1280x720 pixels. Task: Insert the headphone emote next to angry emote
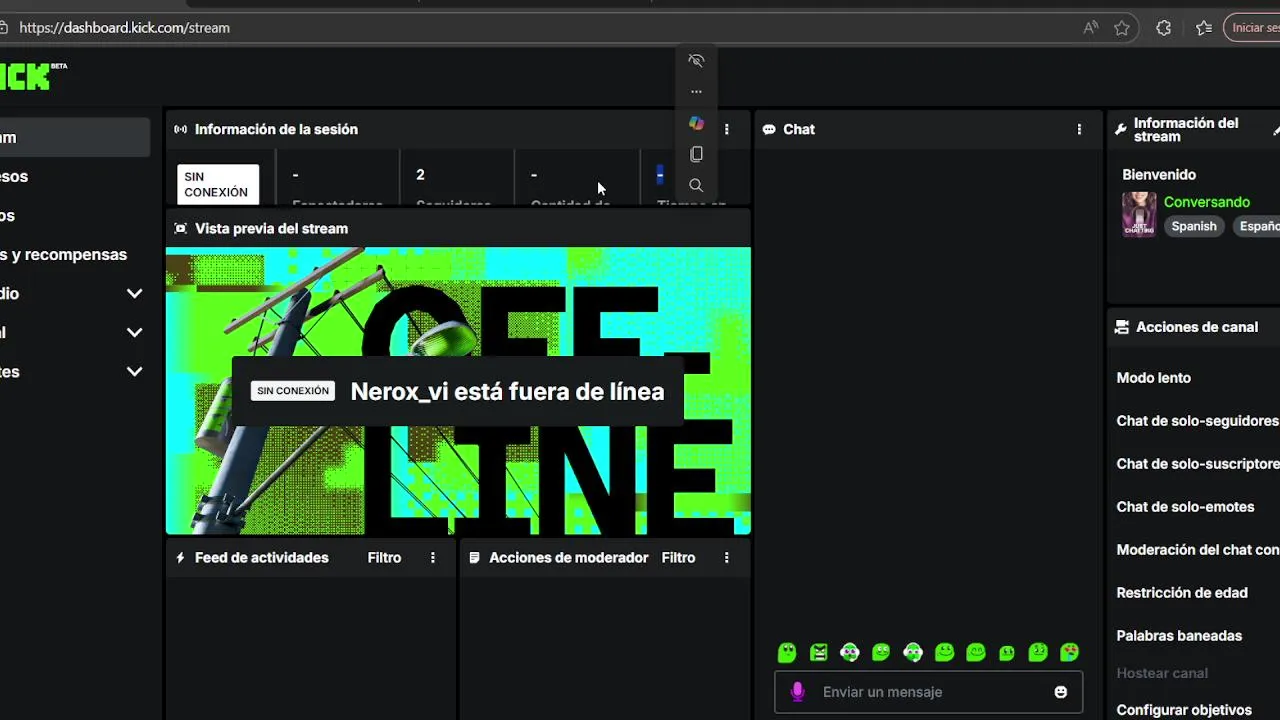(850, 653)
